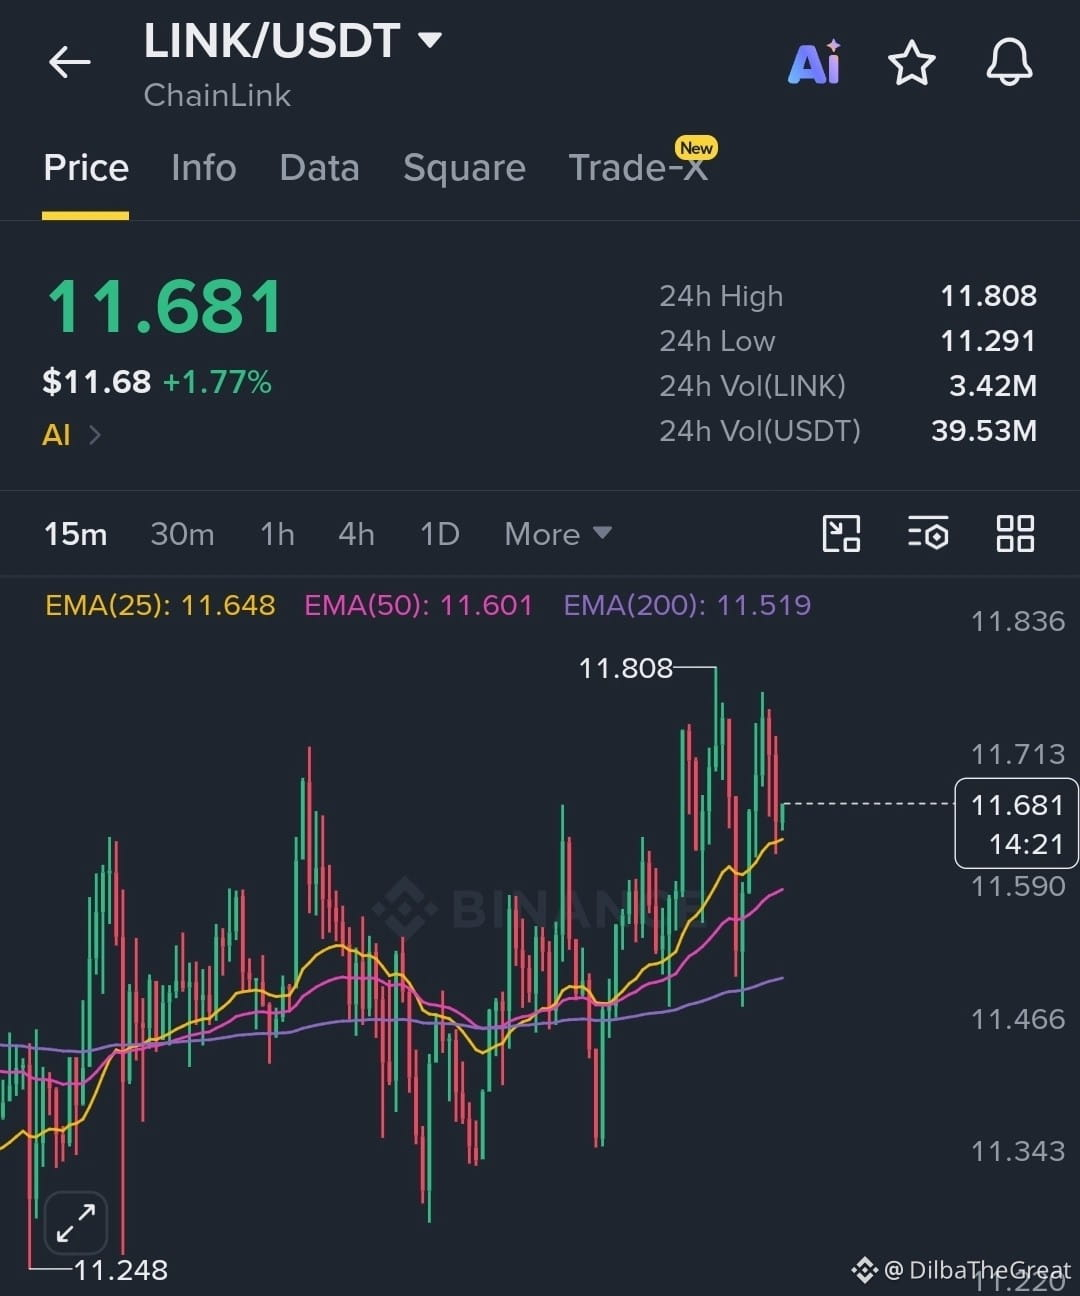Expand chart to fullscreen

[x=76, y=1221]
